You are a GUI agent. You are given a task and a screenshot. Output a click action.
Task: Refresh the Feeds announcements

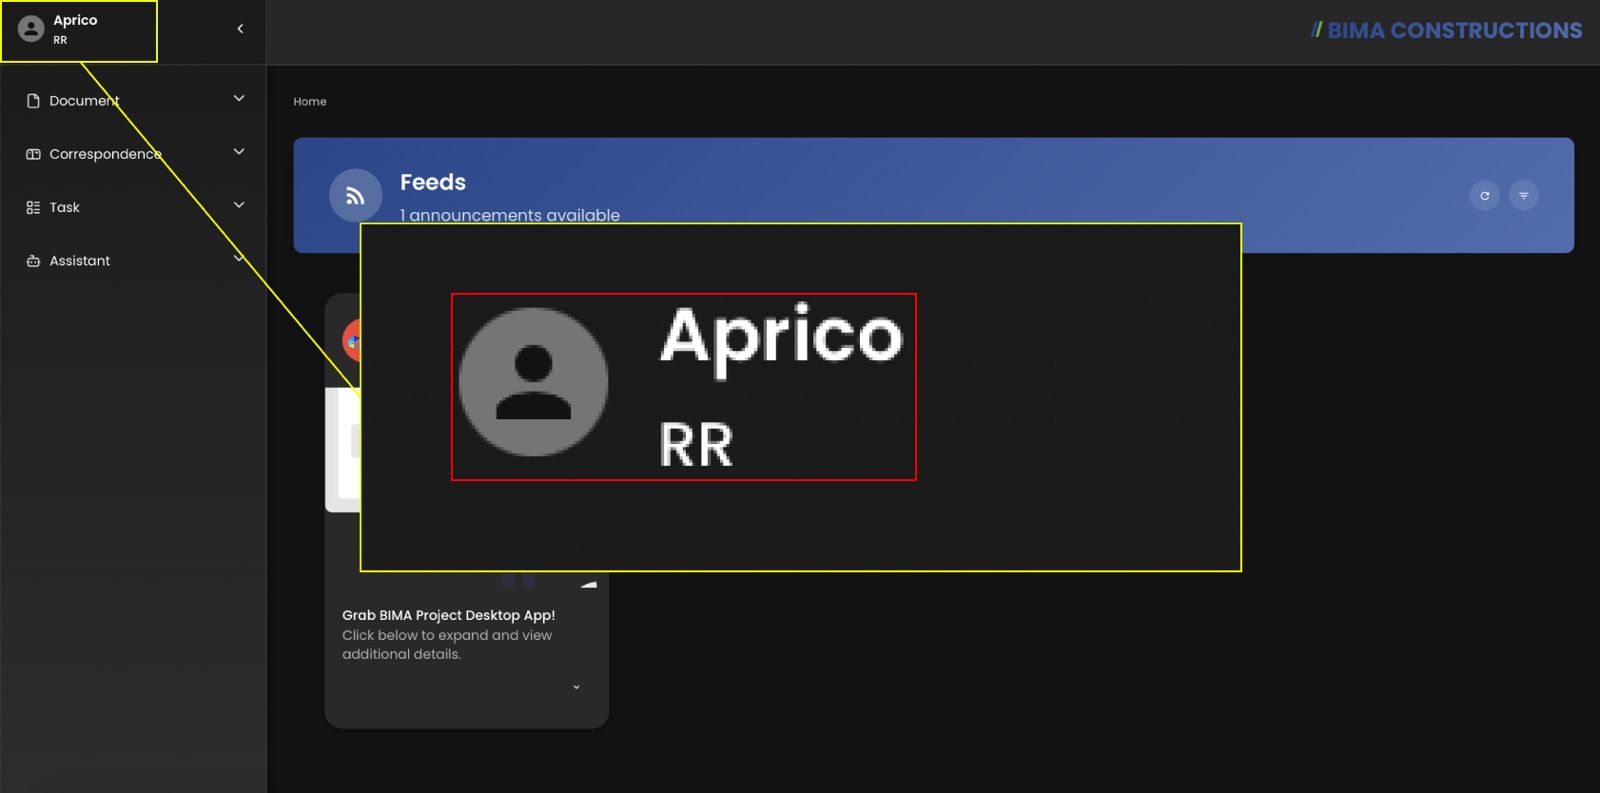tap(1485, 196)
